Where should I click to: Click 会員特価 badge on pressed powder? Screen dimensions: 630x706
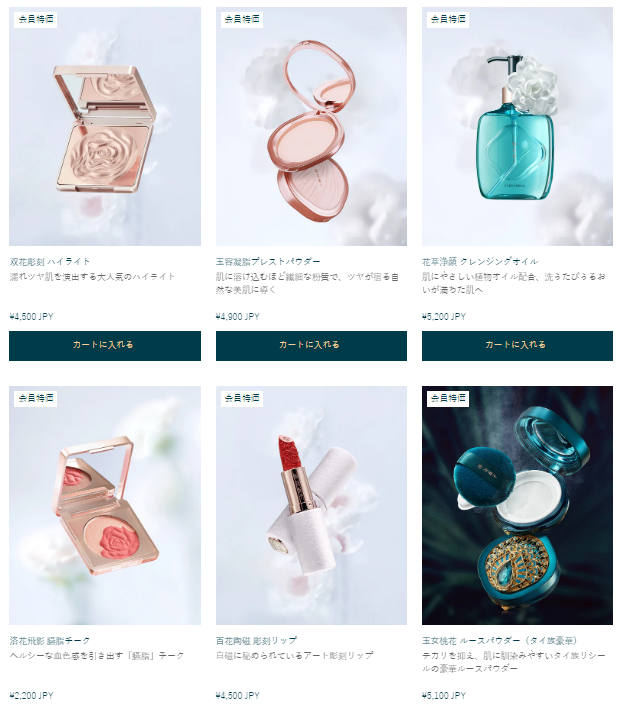click(242, 19)
